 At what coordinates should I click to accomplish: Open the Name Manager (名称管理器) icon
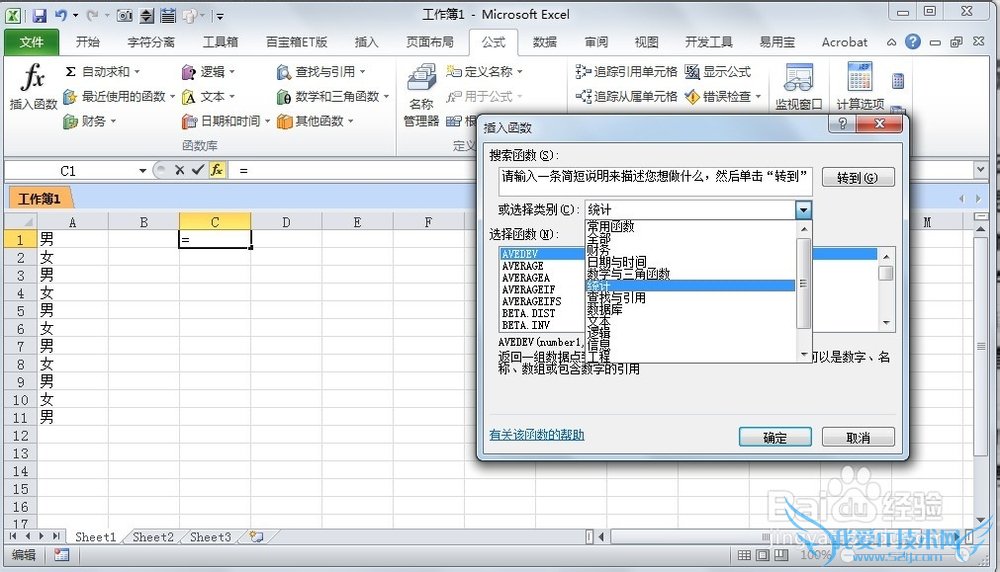(422, 78)
